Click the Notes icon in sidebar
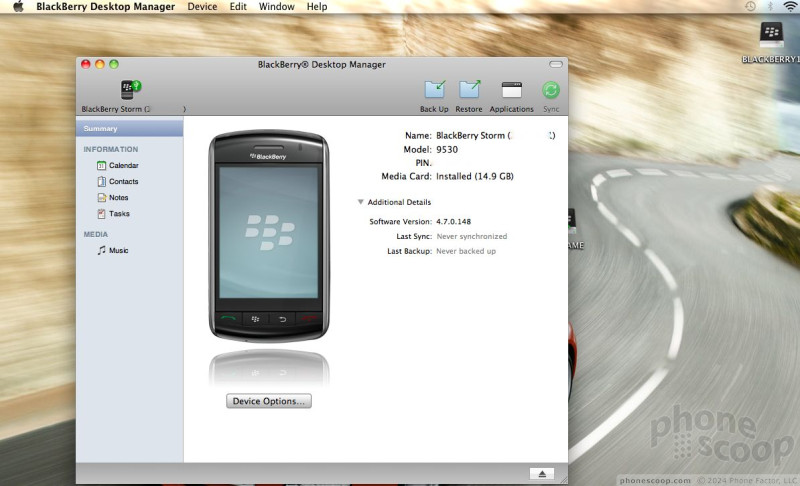Screen dimensions: 800x486 point(101,197)
